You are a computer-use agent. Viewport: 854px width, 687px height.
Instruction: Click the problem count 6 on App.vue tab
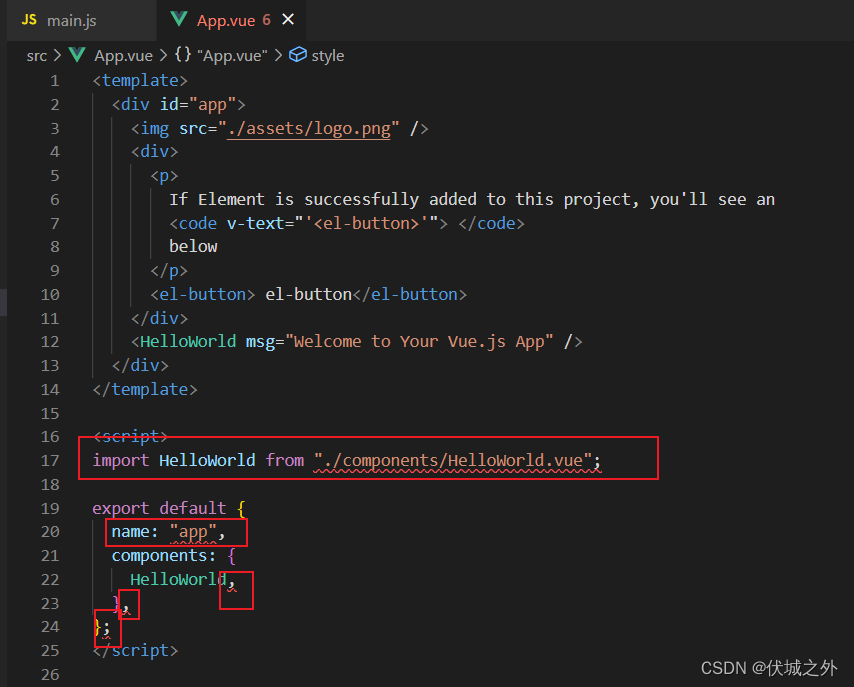(266, 20)
